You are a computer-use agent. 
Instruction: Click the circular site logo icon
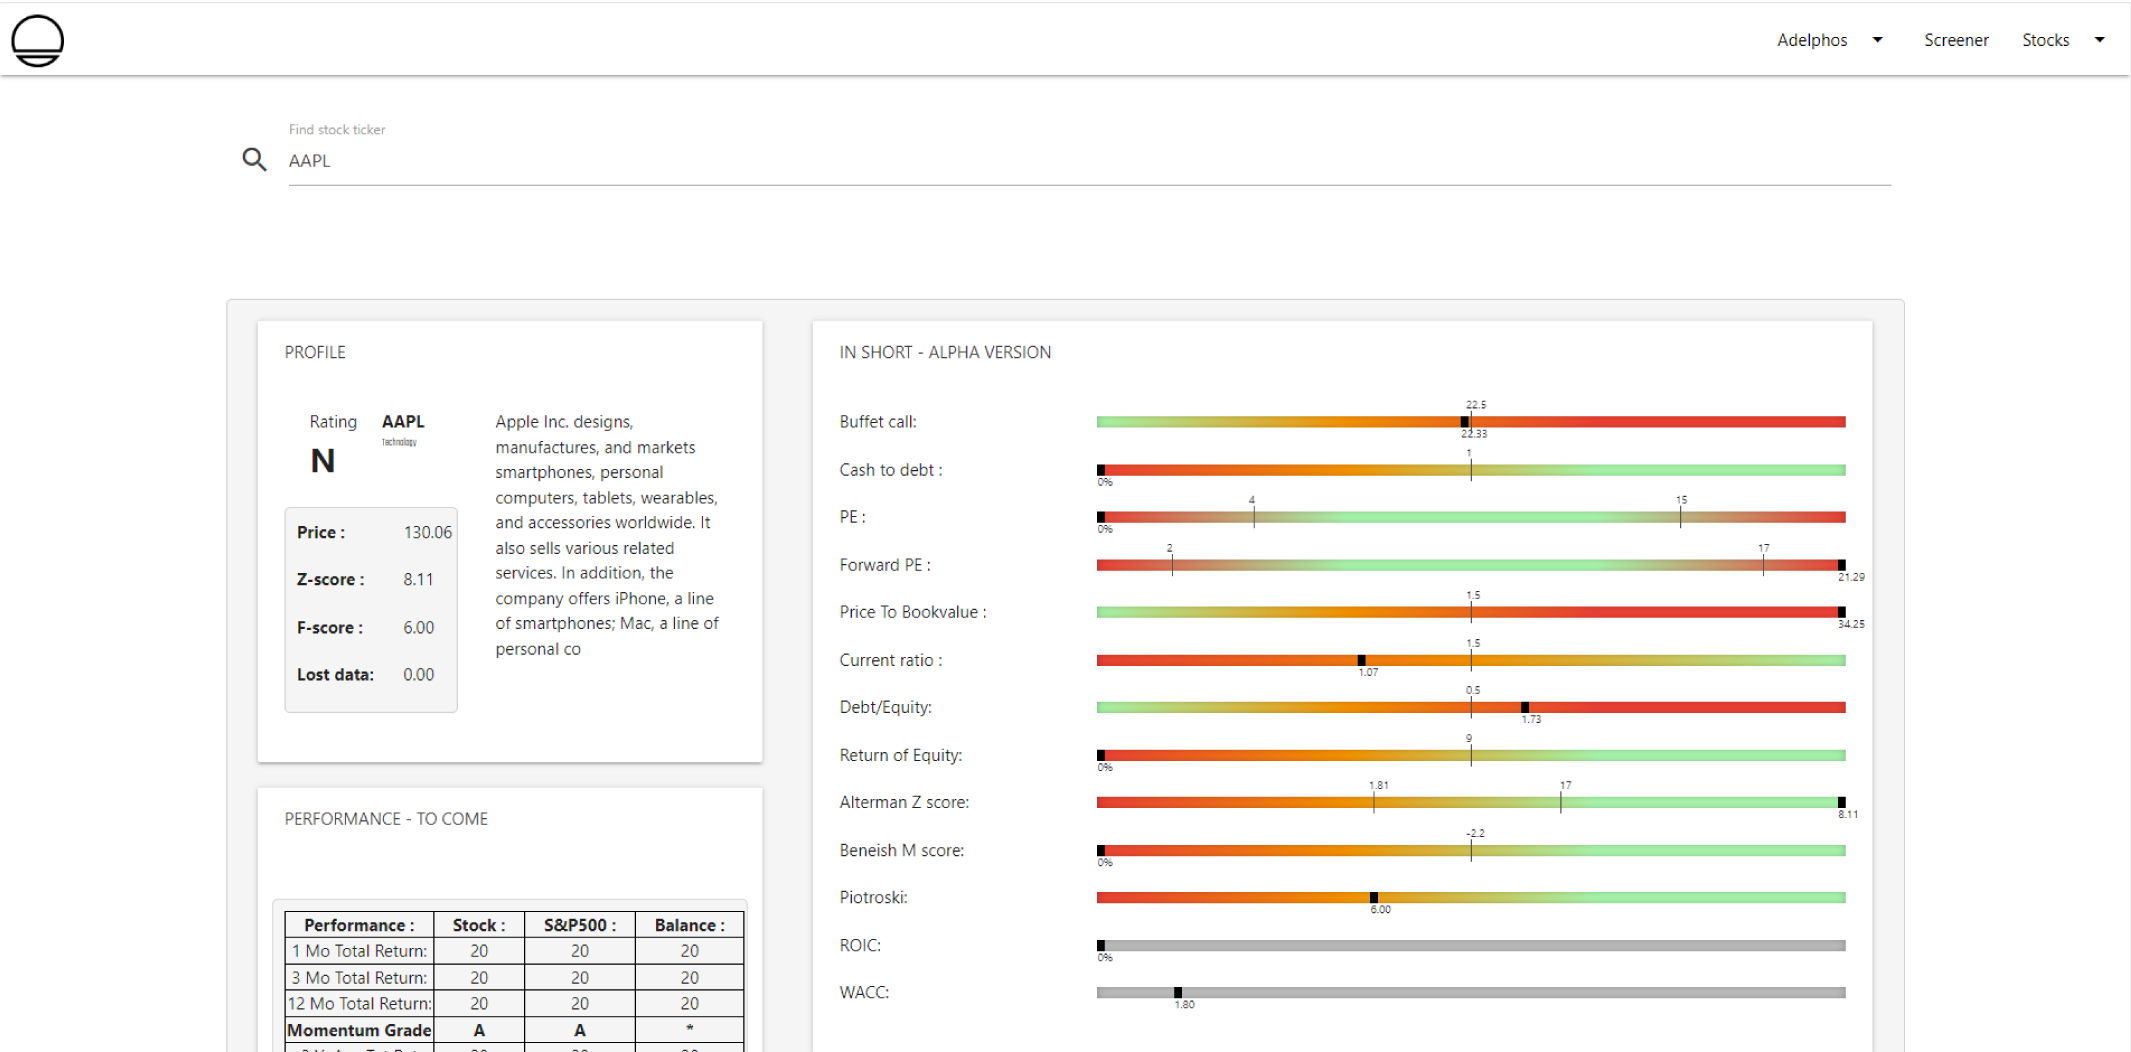38,40
